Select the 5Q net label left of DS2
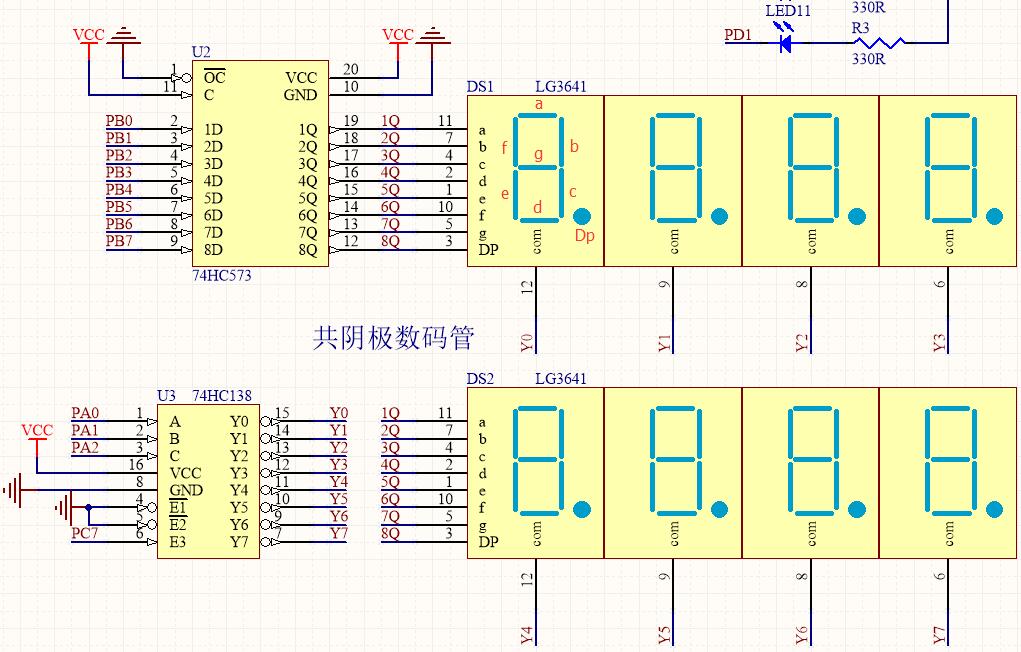 pyautogui.click(x=390, y=482)
